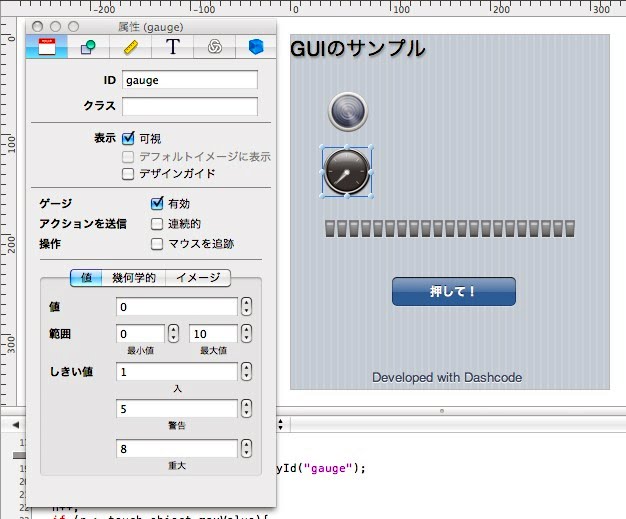
Task: Open the Attributes inspector tab icon
Action: (x=46, y=46)
